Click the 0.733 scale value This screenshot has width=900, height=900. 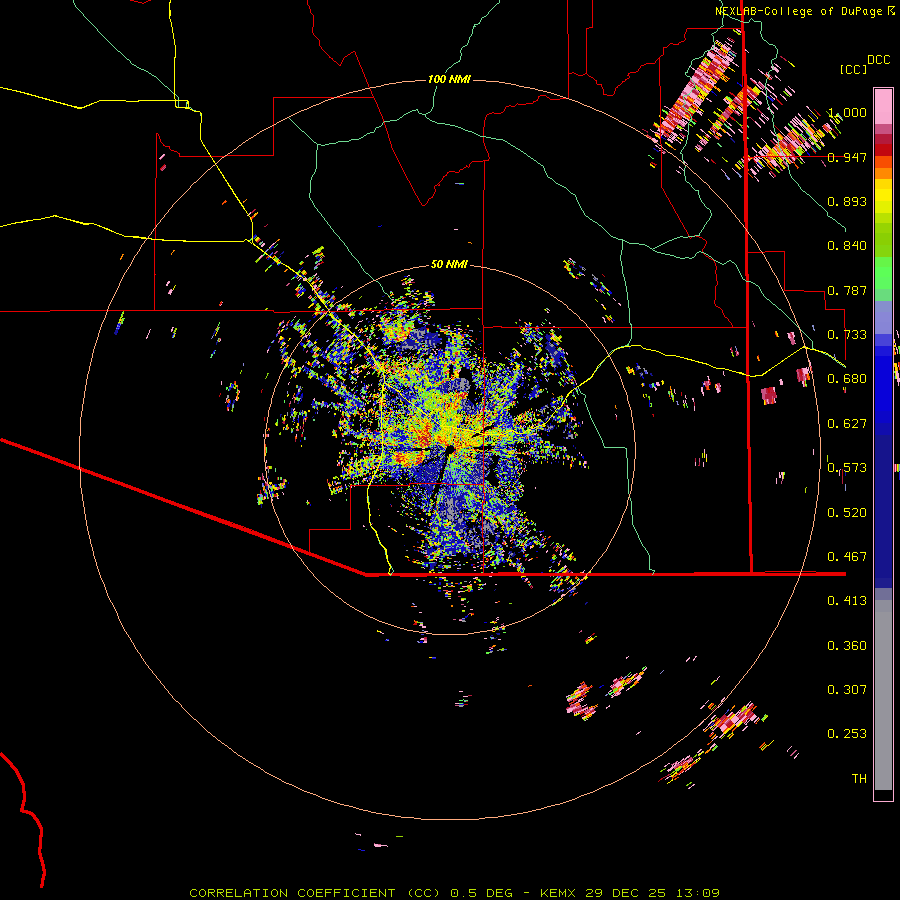click(847, 335)
